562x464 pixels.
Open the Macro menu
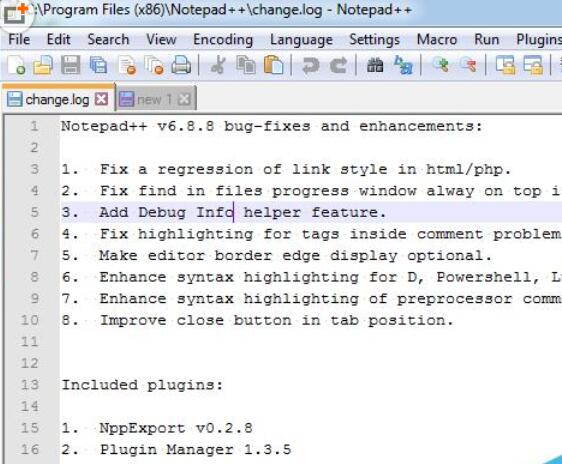click(437, 39)
